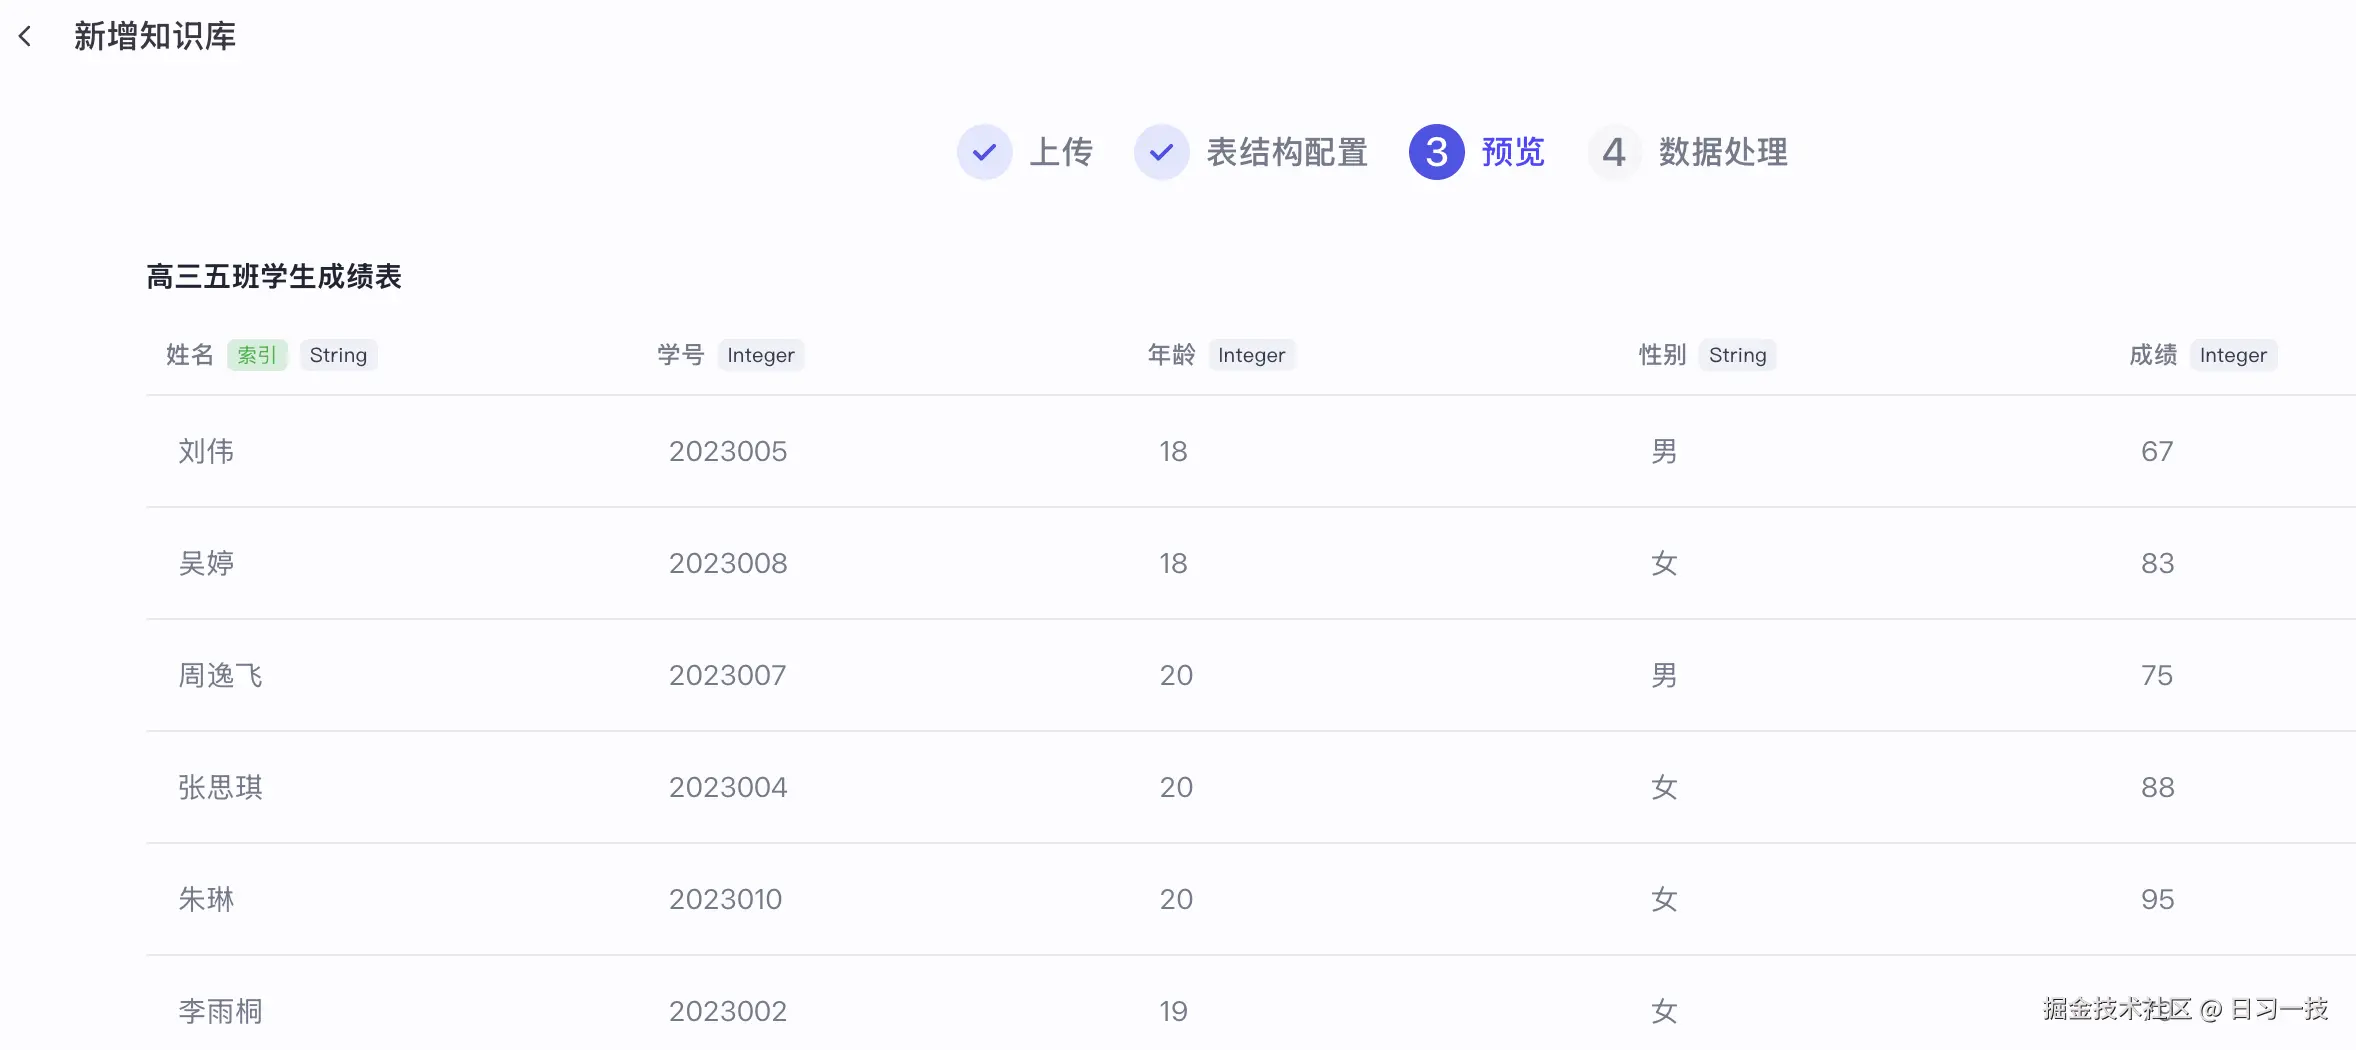Viewport: 2356px width, 1050px height.
Task: Select the circled number 3 预览 step icon
Action: pos(1437,152)
